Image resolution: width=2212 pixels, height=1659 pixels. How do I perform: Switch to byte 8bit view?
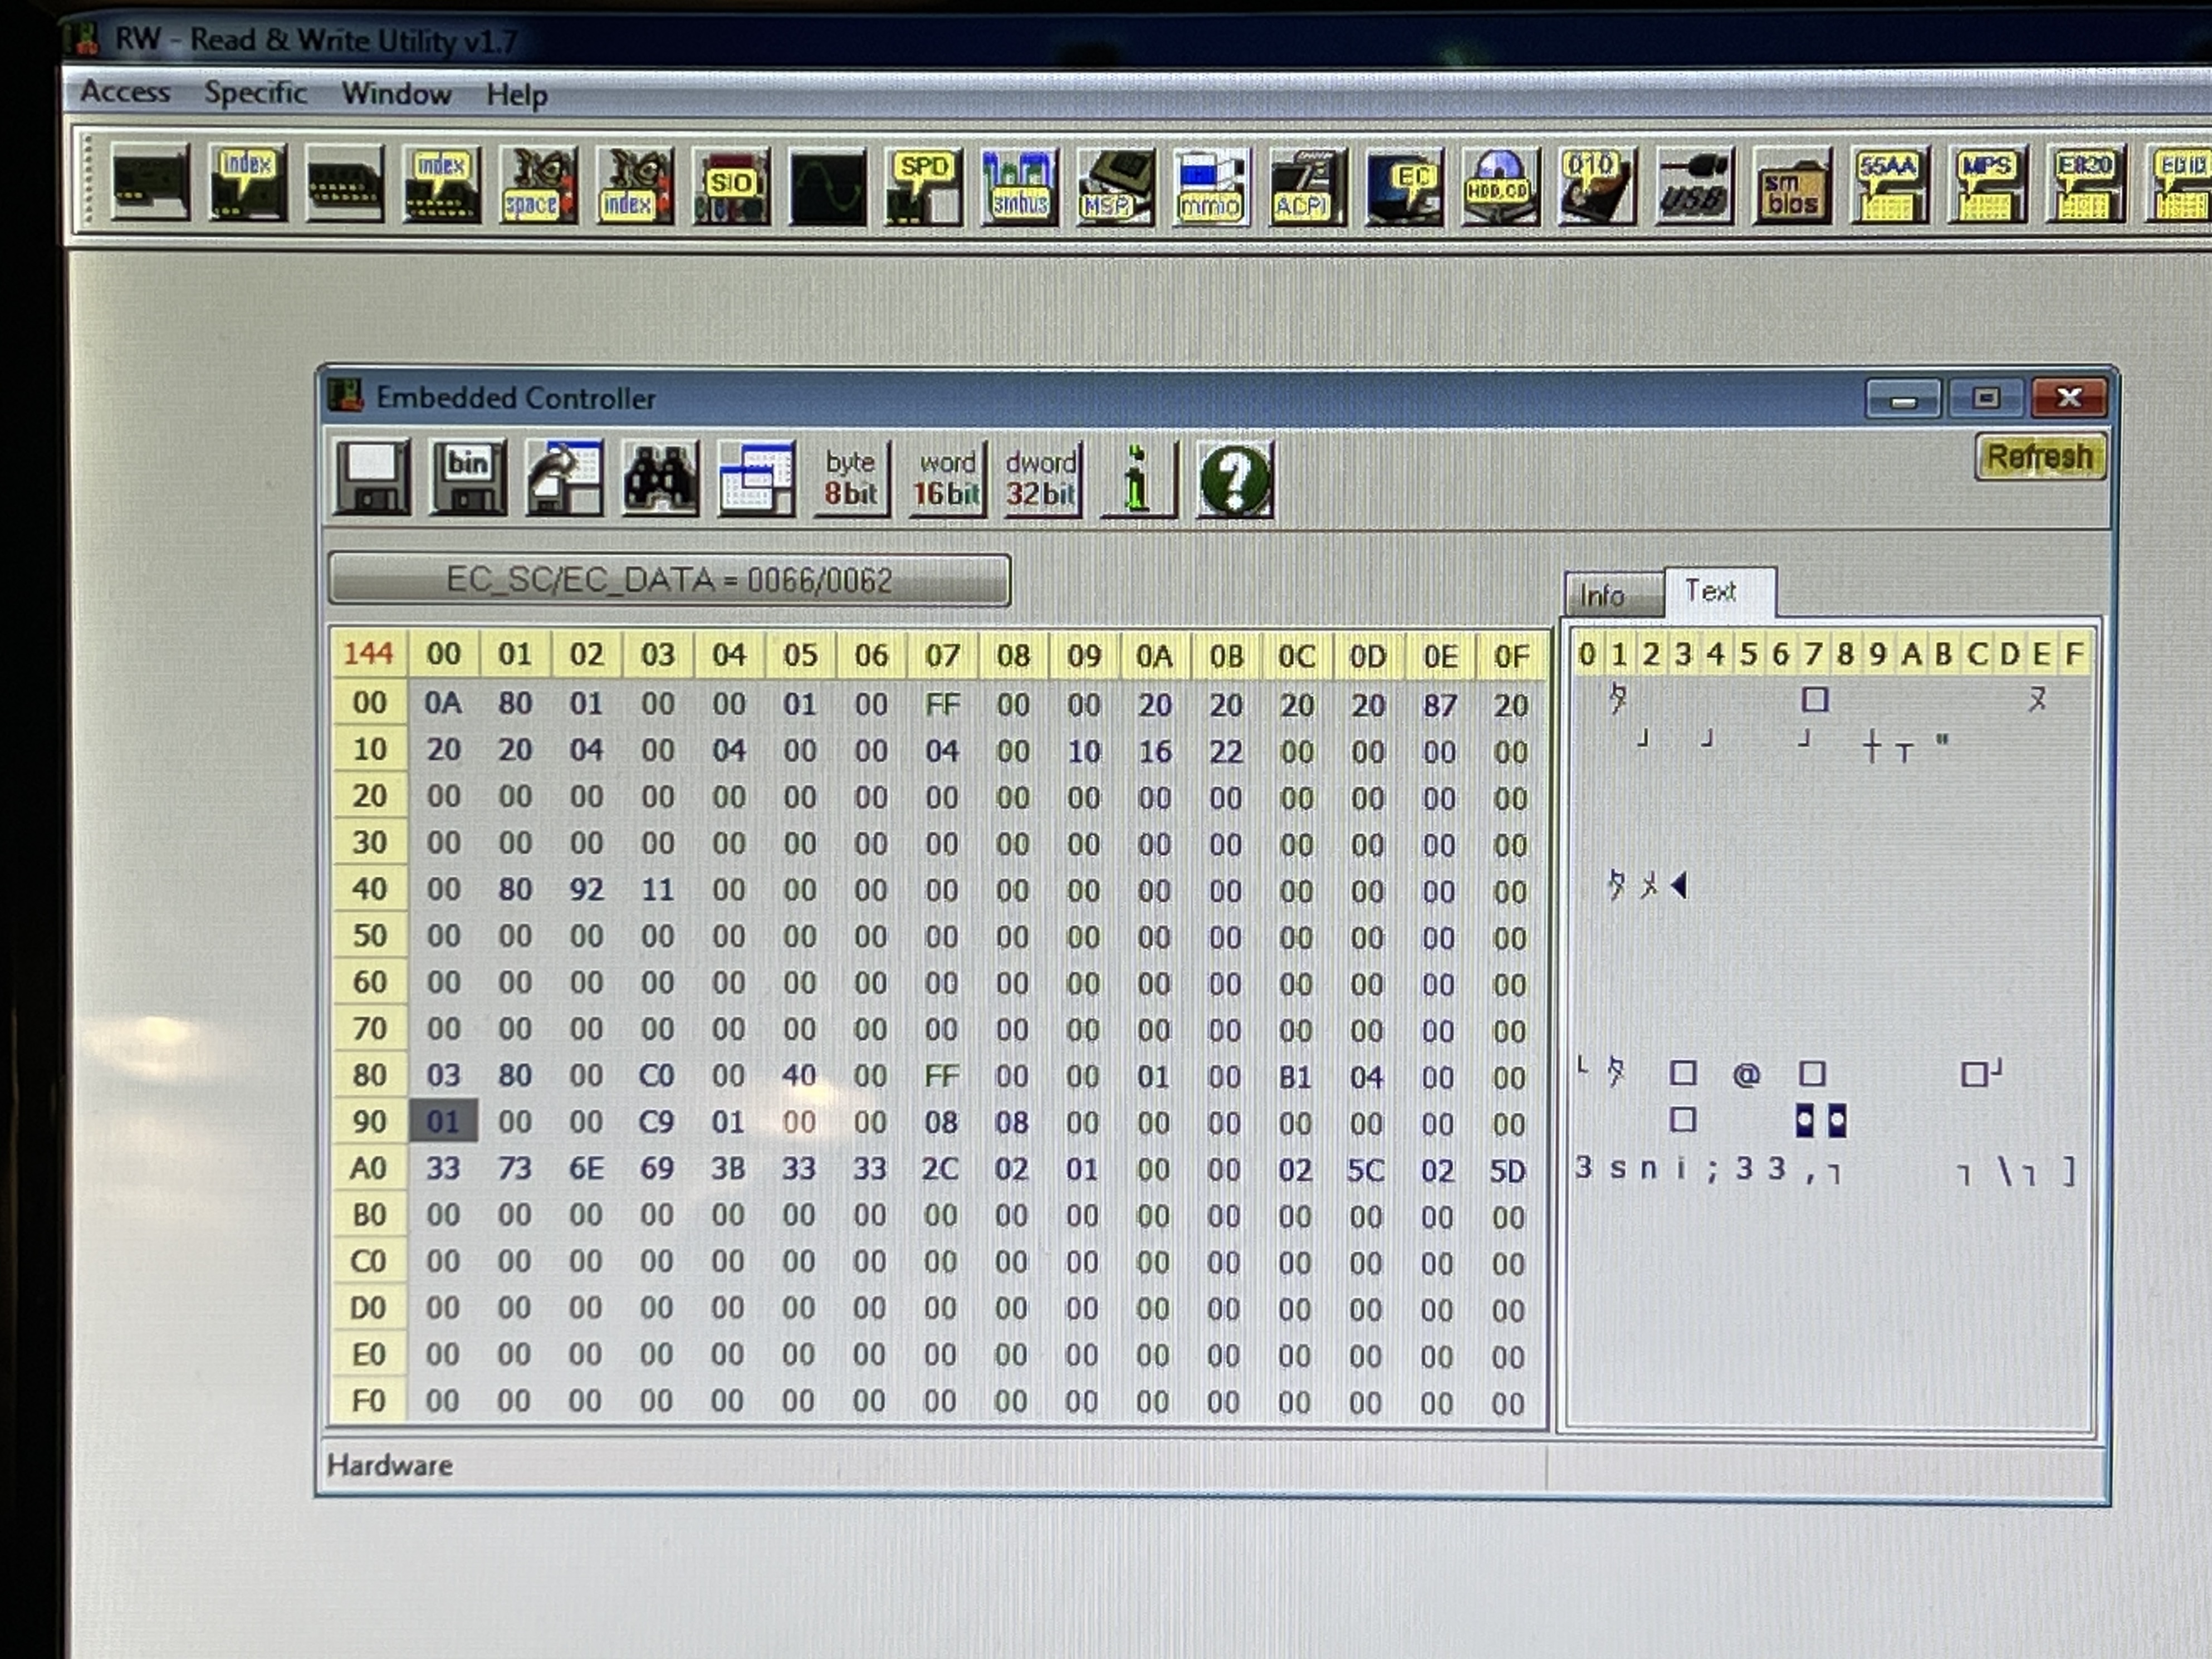[850, 478]
